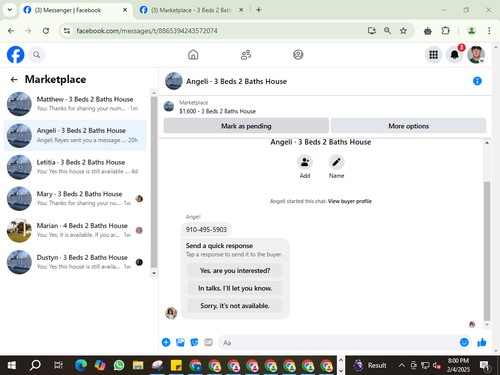Open Facebook home via logo
This screenshot has width=500, height=375.
coord(15,55)
